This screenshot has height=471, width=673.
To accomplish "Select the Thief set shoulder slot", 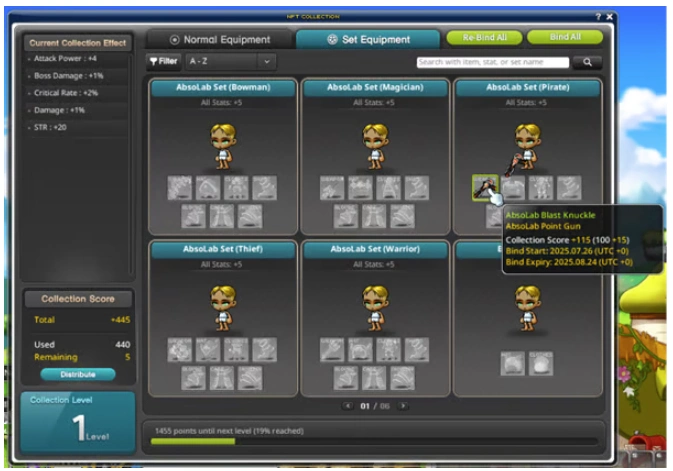I will pos(250,377).
